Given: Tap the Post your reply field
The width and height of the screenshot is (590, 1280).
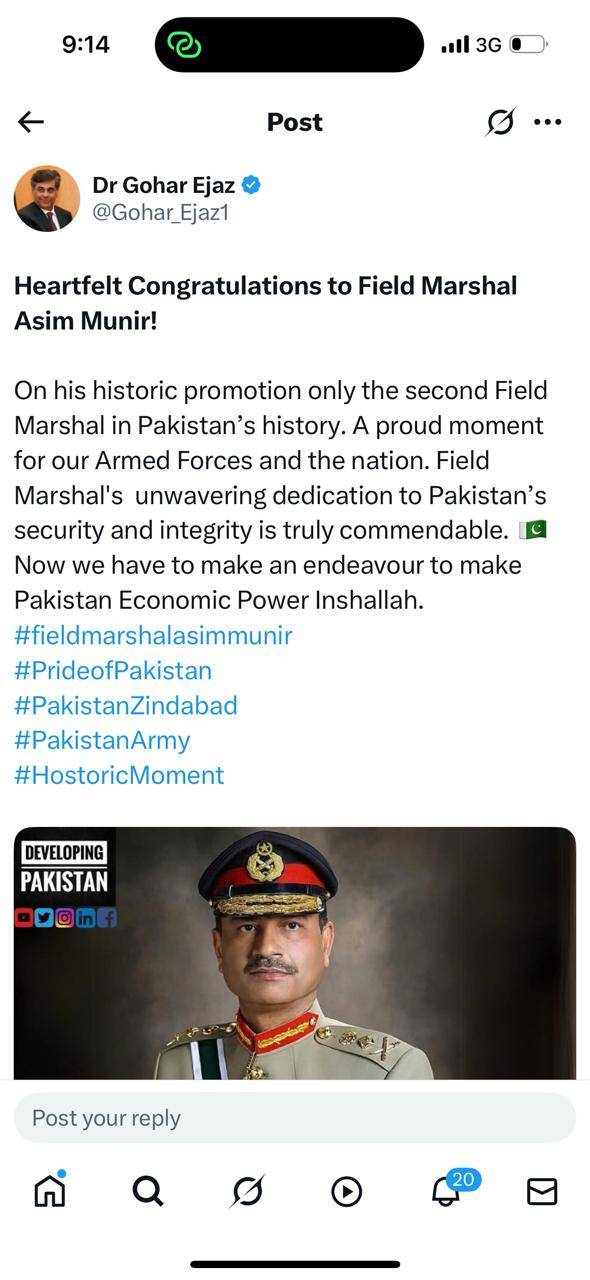Looking at the screenshot, I should click(x=295, y=1118).
